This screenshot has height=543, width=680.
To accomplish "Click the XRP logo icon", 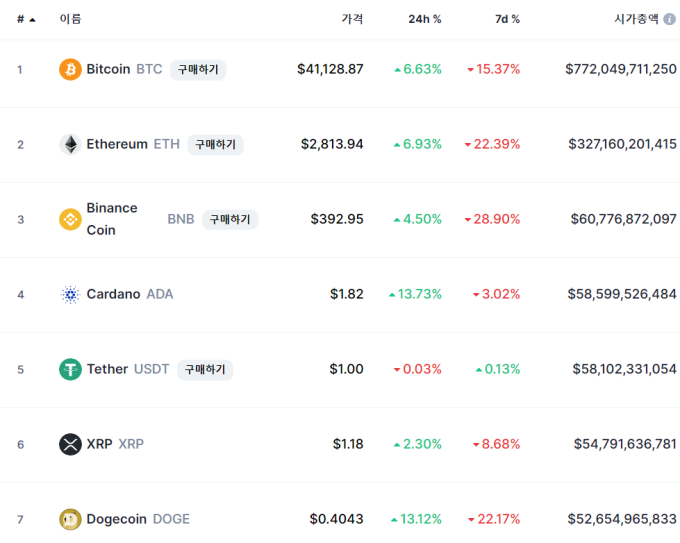I will 70,444.
